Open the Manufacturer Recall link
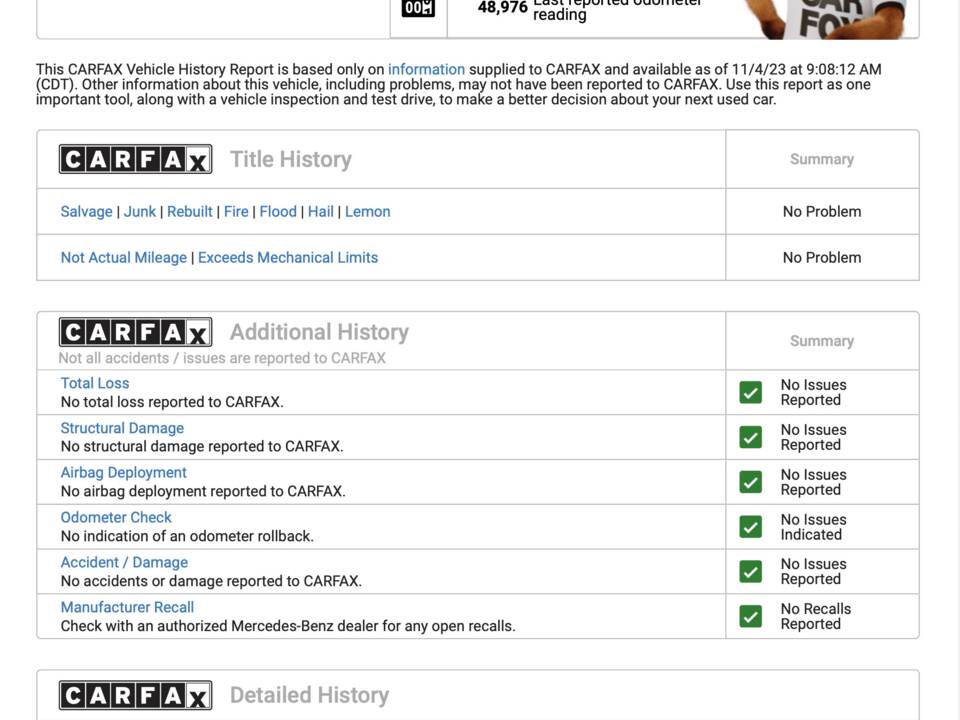 tap(127, 607)
